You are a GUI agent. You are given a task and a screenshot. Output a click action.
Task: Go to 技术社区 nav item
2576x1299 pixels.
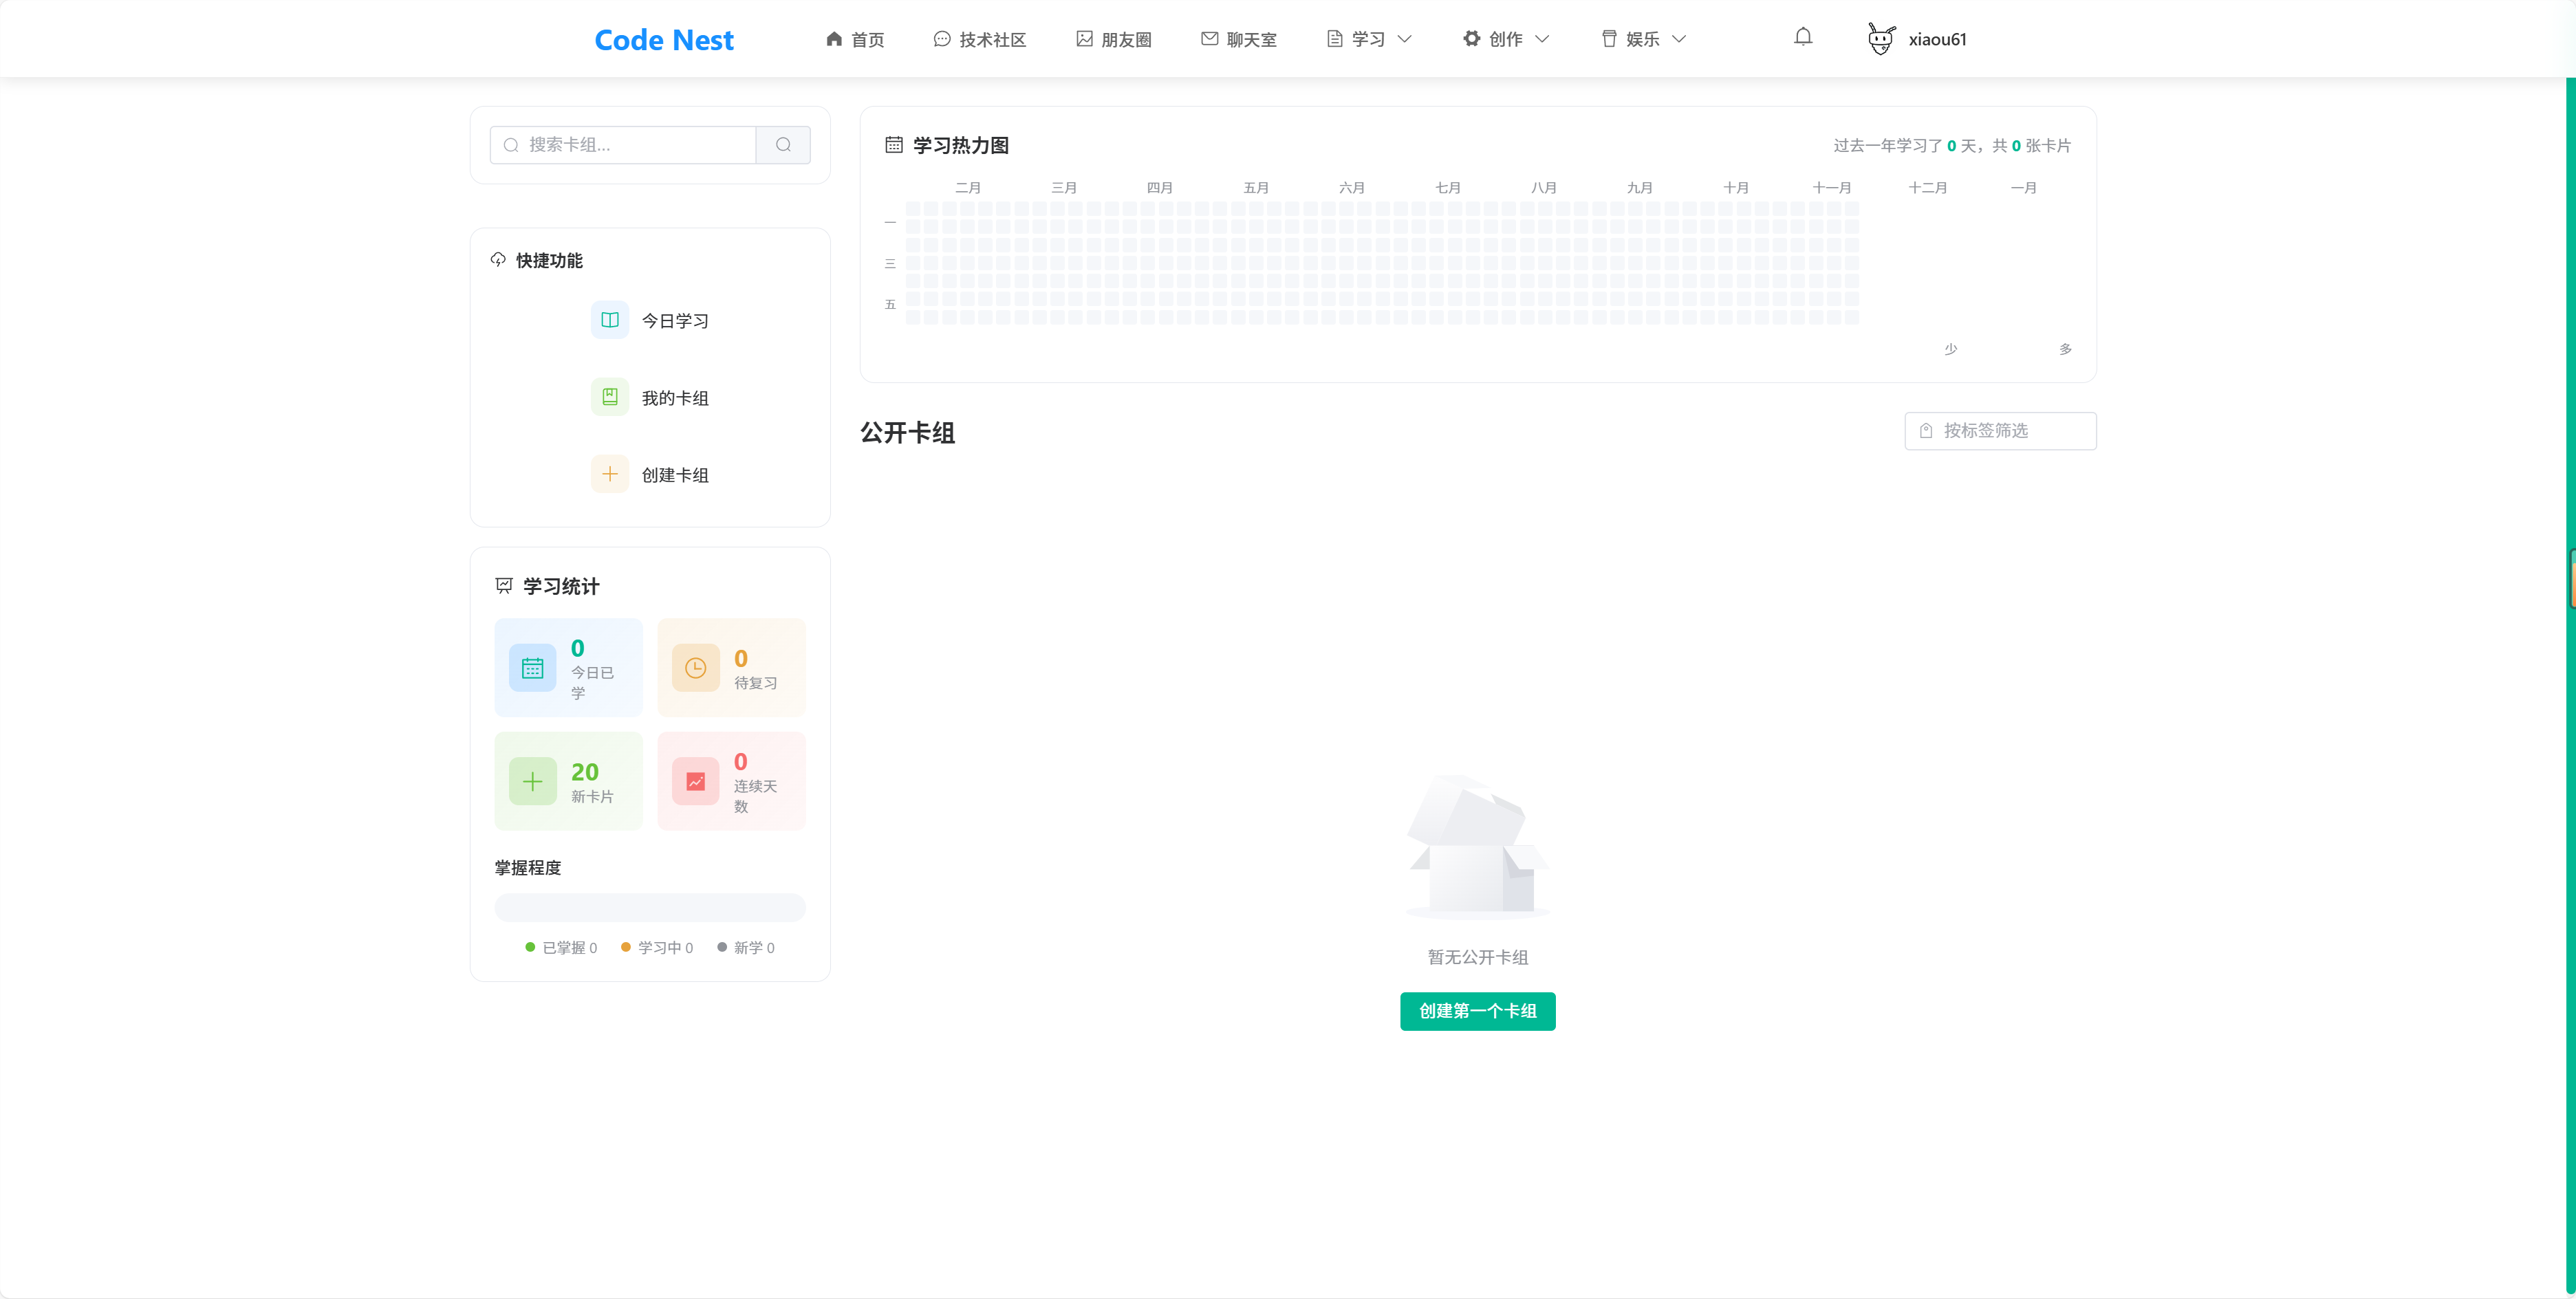click(980, 39)
